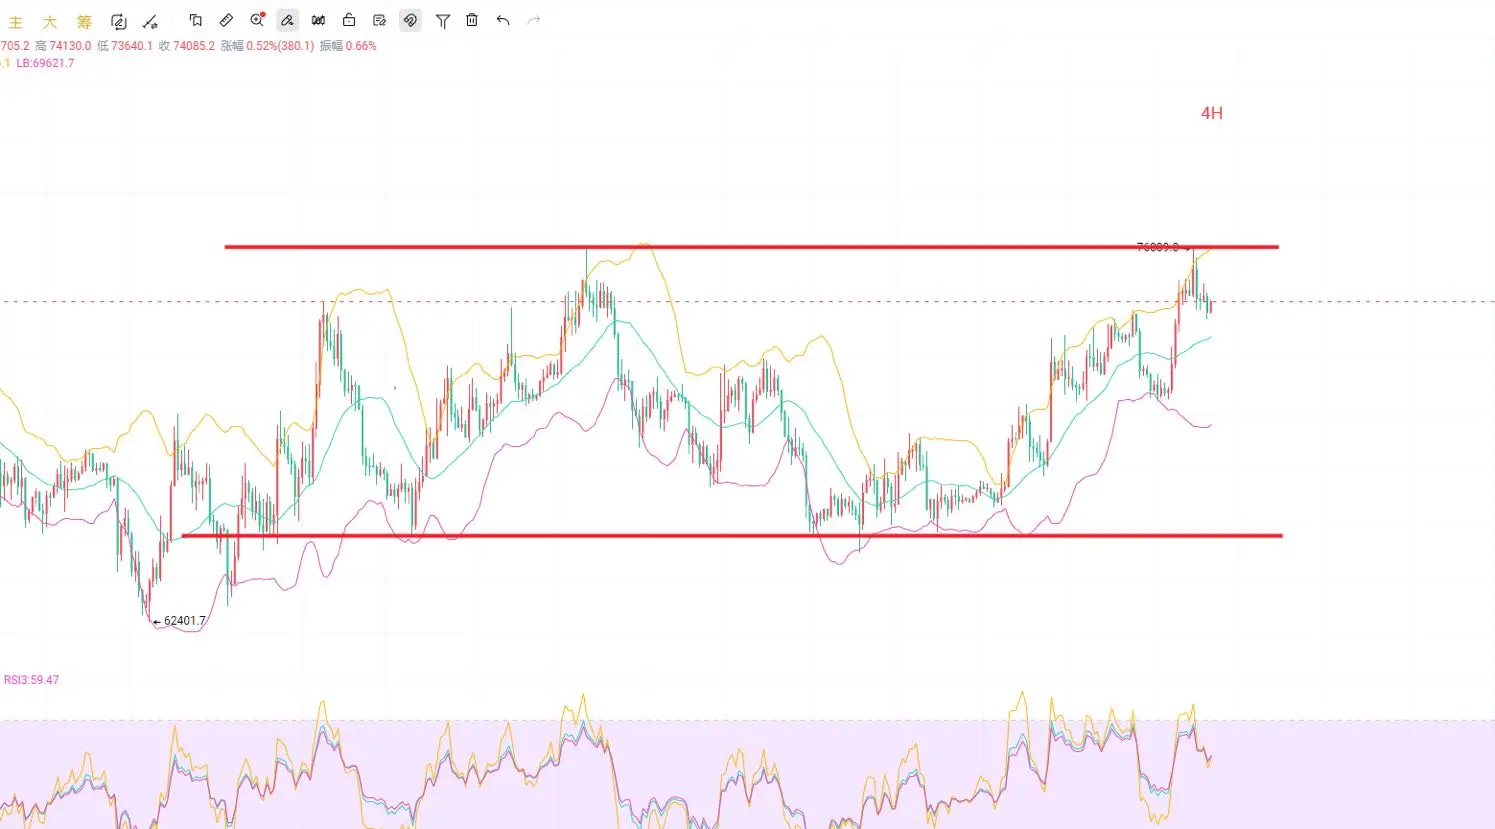Select the 筹 chip distribution button
Viewport: 1495px width, 829px height.
point(84,21)
